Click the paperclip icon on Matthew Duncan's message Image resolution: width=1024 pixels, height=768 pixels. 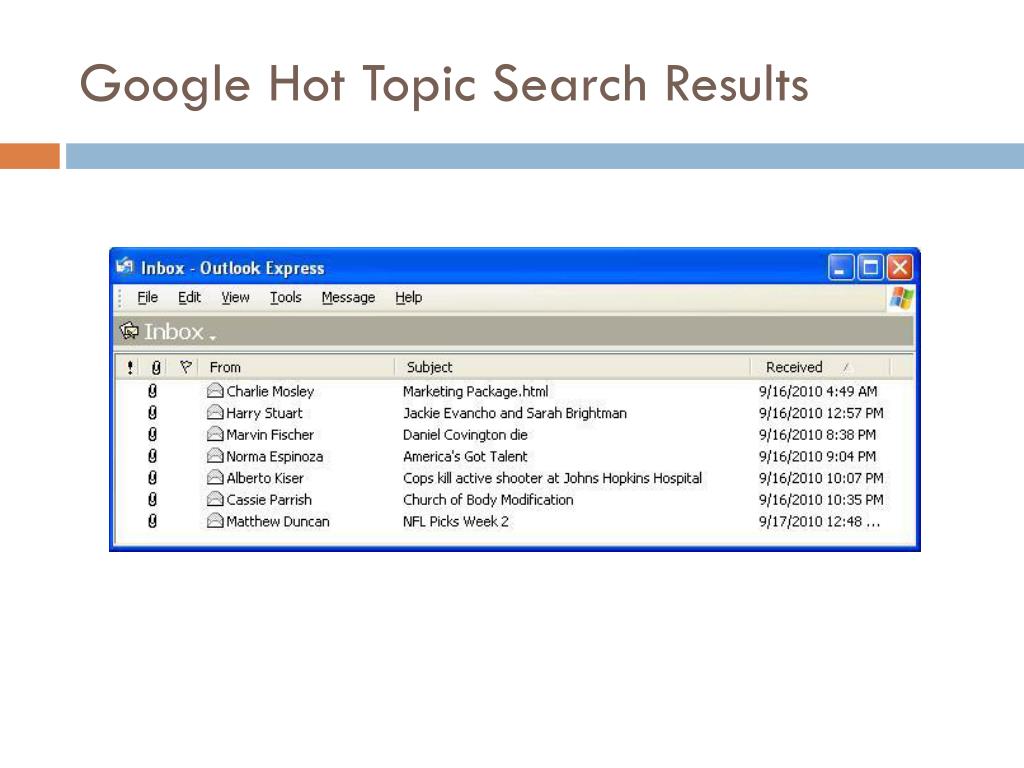click(152, 521)
